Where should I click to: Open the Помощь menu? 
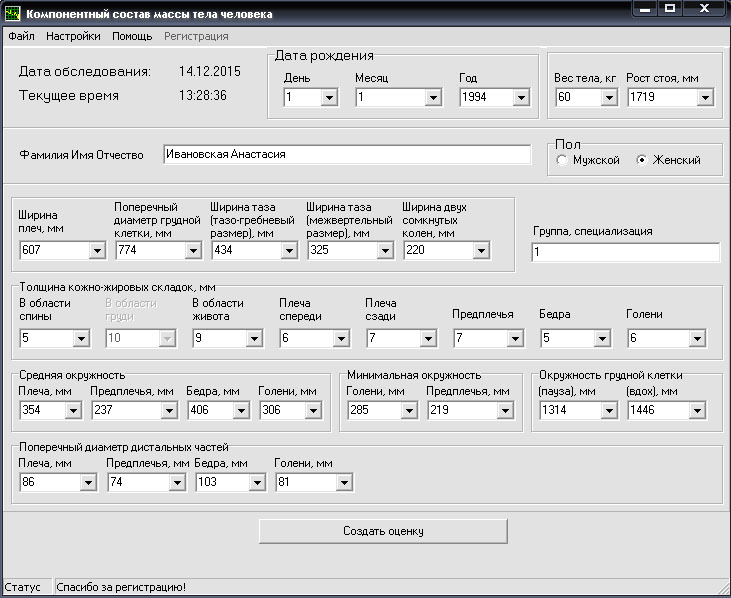132,36
